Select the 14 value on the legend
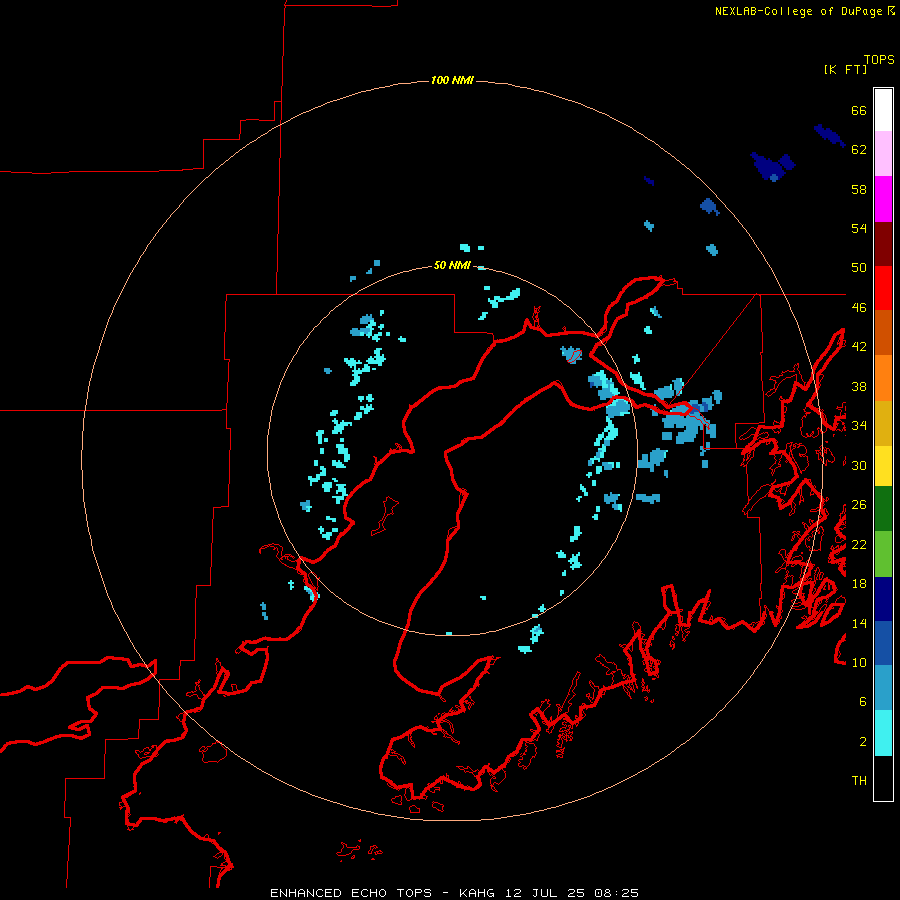The width and height of the screenshot is (900, 900). [x=859, y=623]
